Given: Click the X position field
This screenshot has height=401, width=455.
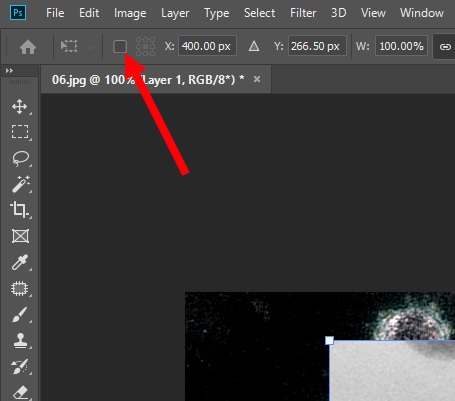Looking at the screenshot, I should [207, 46].
